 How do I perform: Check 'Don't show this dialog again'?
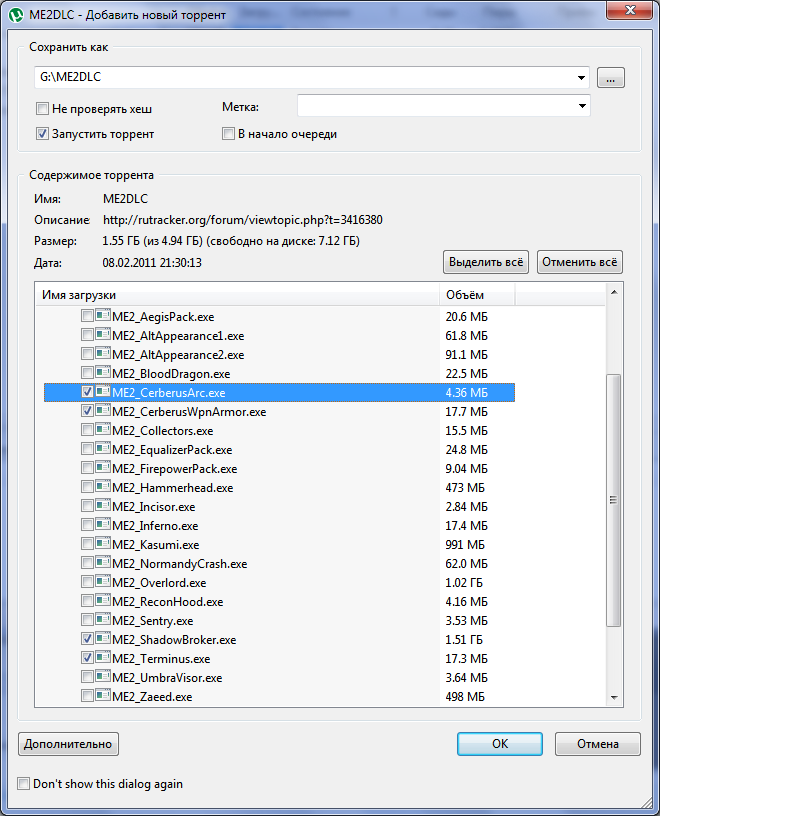click(23, 783)
